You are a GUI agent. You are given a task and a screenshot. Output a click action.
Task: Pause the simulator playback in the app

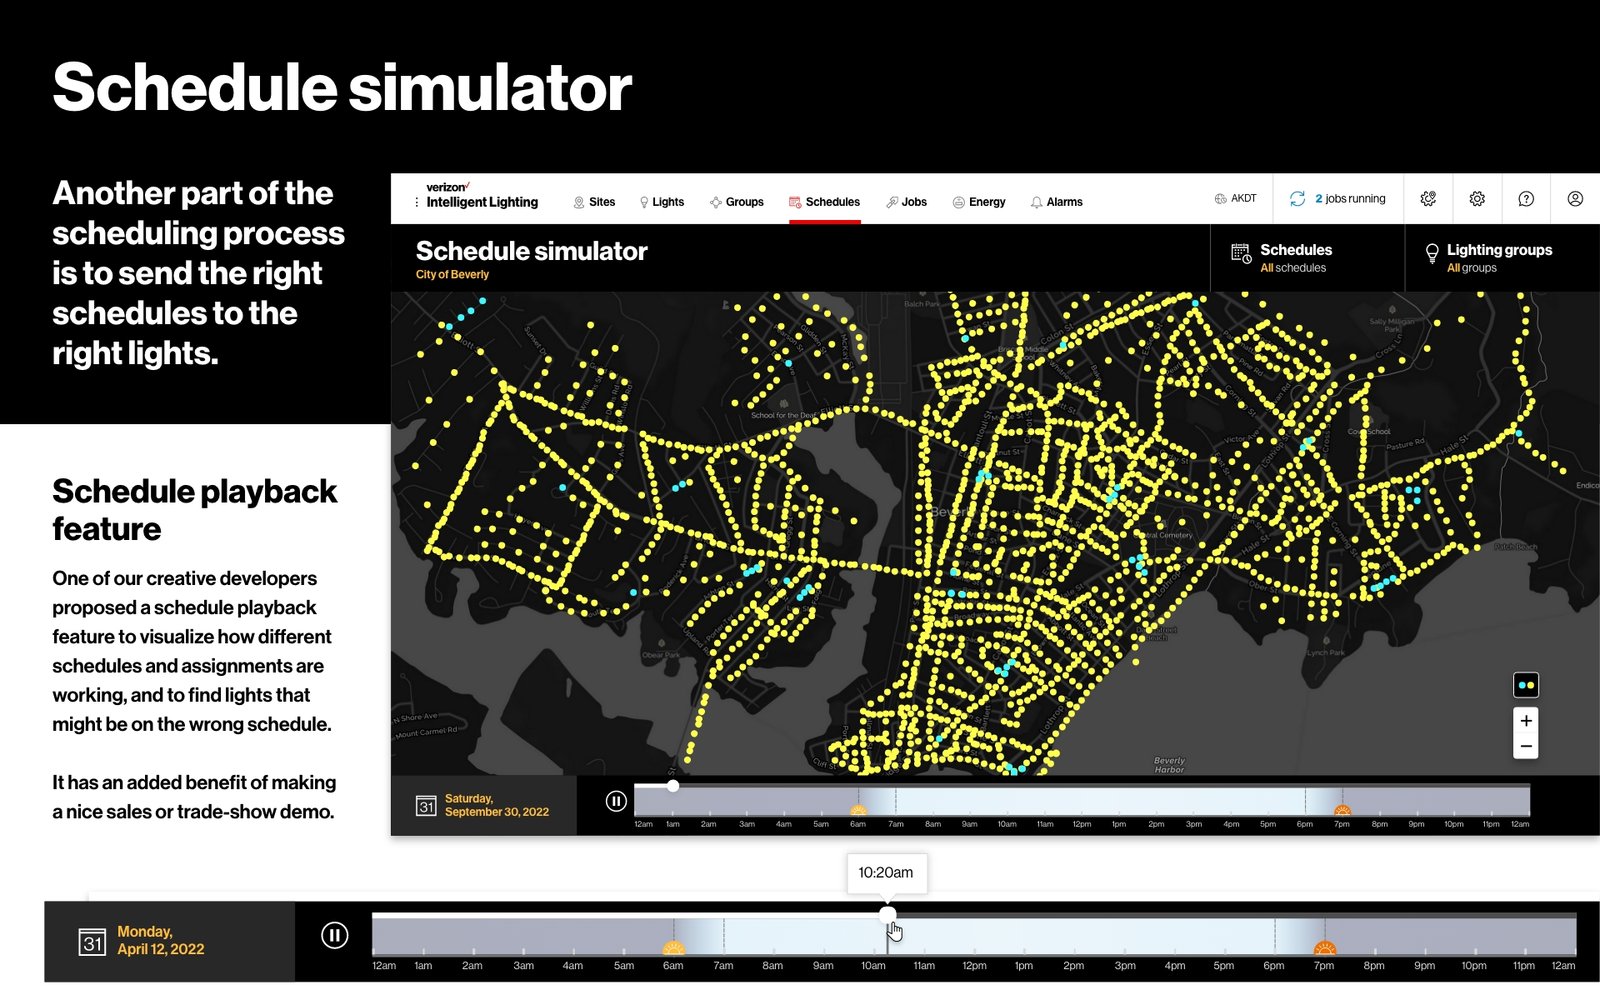pos(616,801)
